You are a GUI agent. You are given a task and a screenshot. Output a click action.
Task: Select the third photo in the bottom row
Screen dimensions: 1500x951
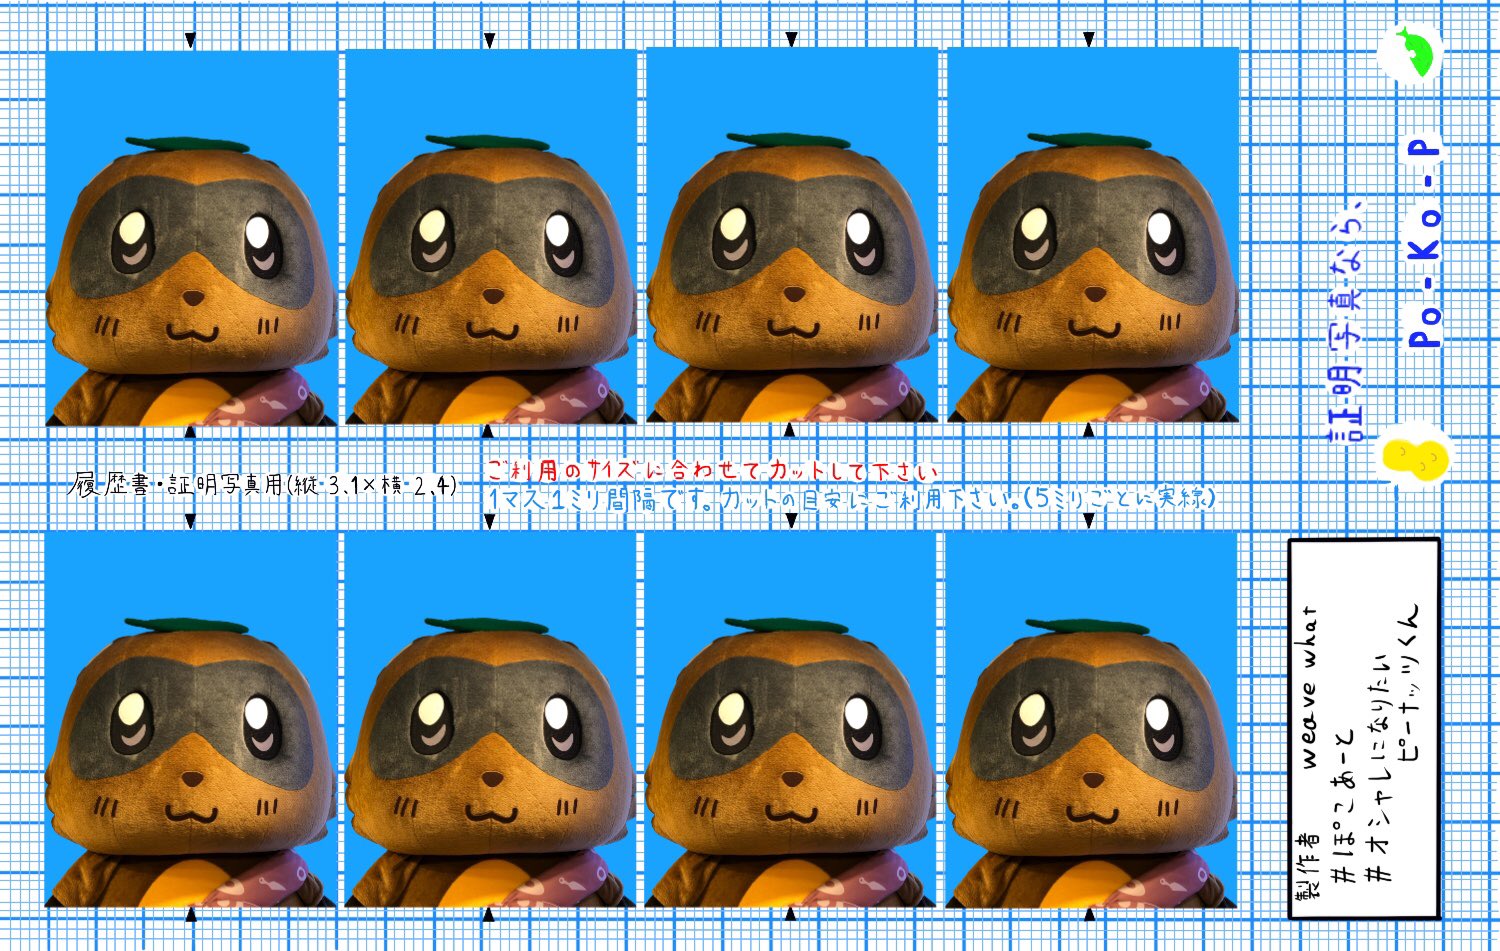[790, 720]
